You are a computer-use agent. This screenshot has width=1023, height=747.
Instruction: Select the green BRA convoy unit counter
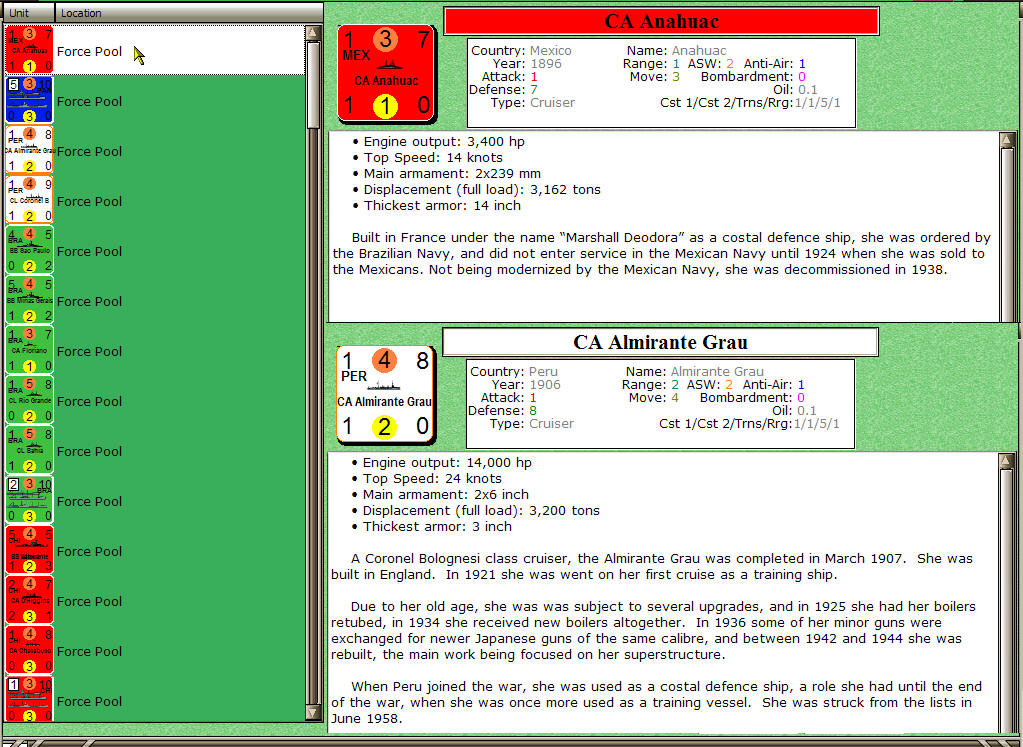pos(29,500)
